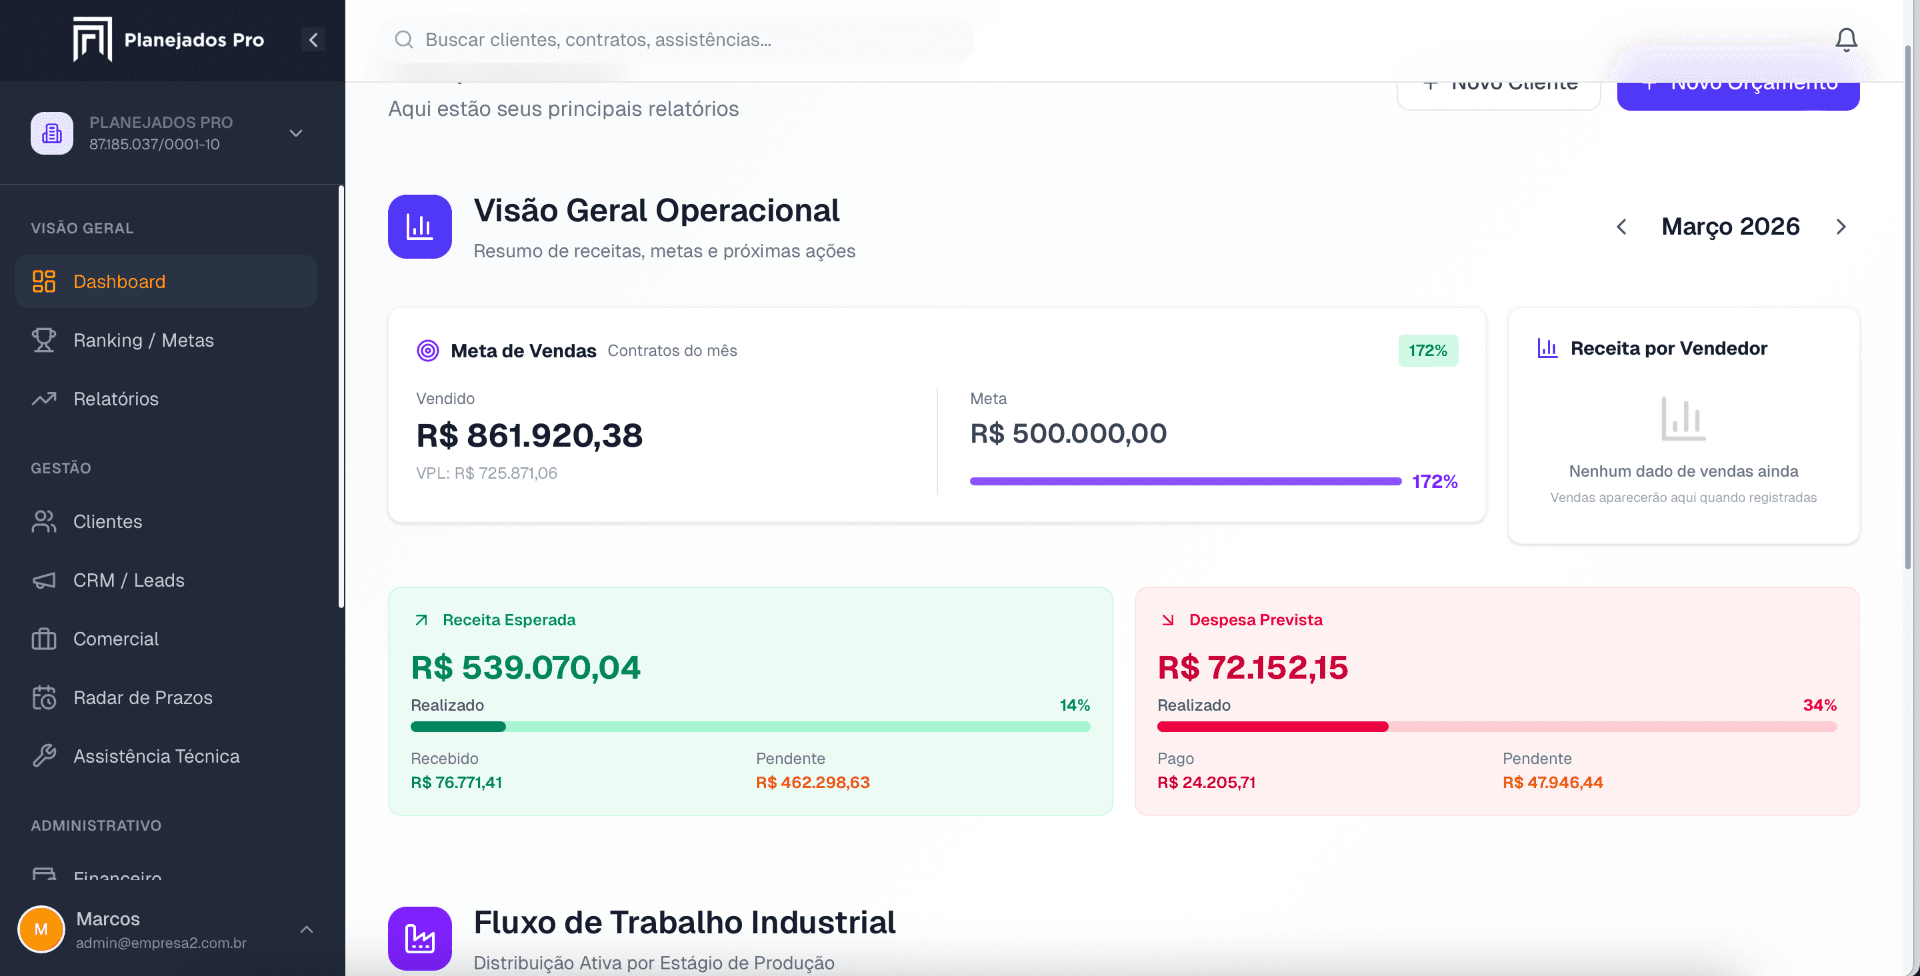Open Assistência Técnica
This screenshot has width=1920, height=976.
click(x=166, y=756)
